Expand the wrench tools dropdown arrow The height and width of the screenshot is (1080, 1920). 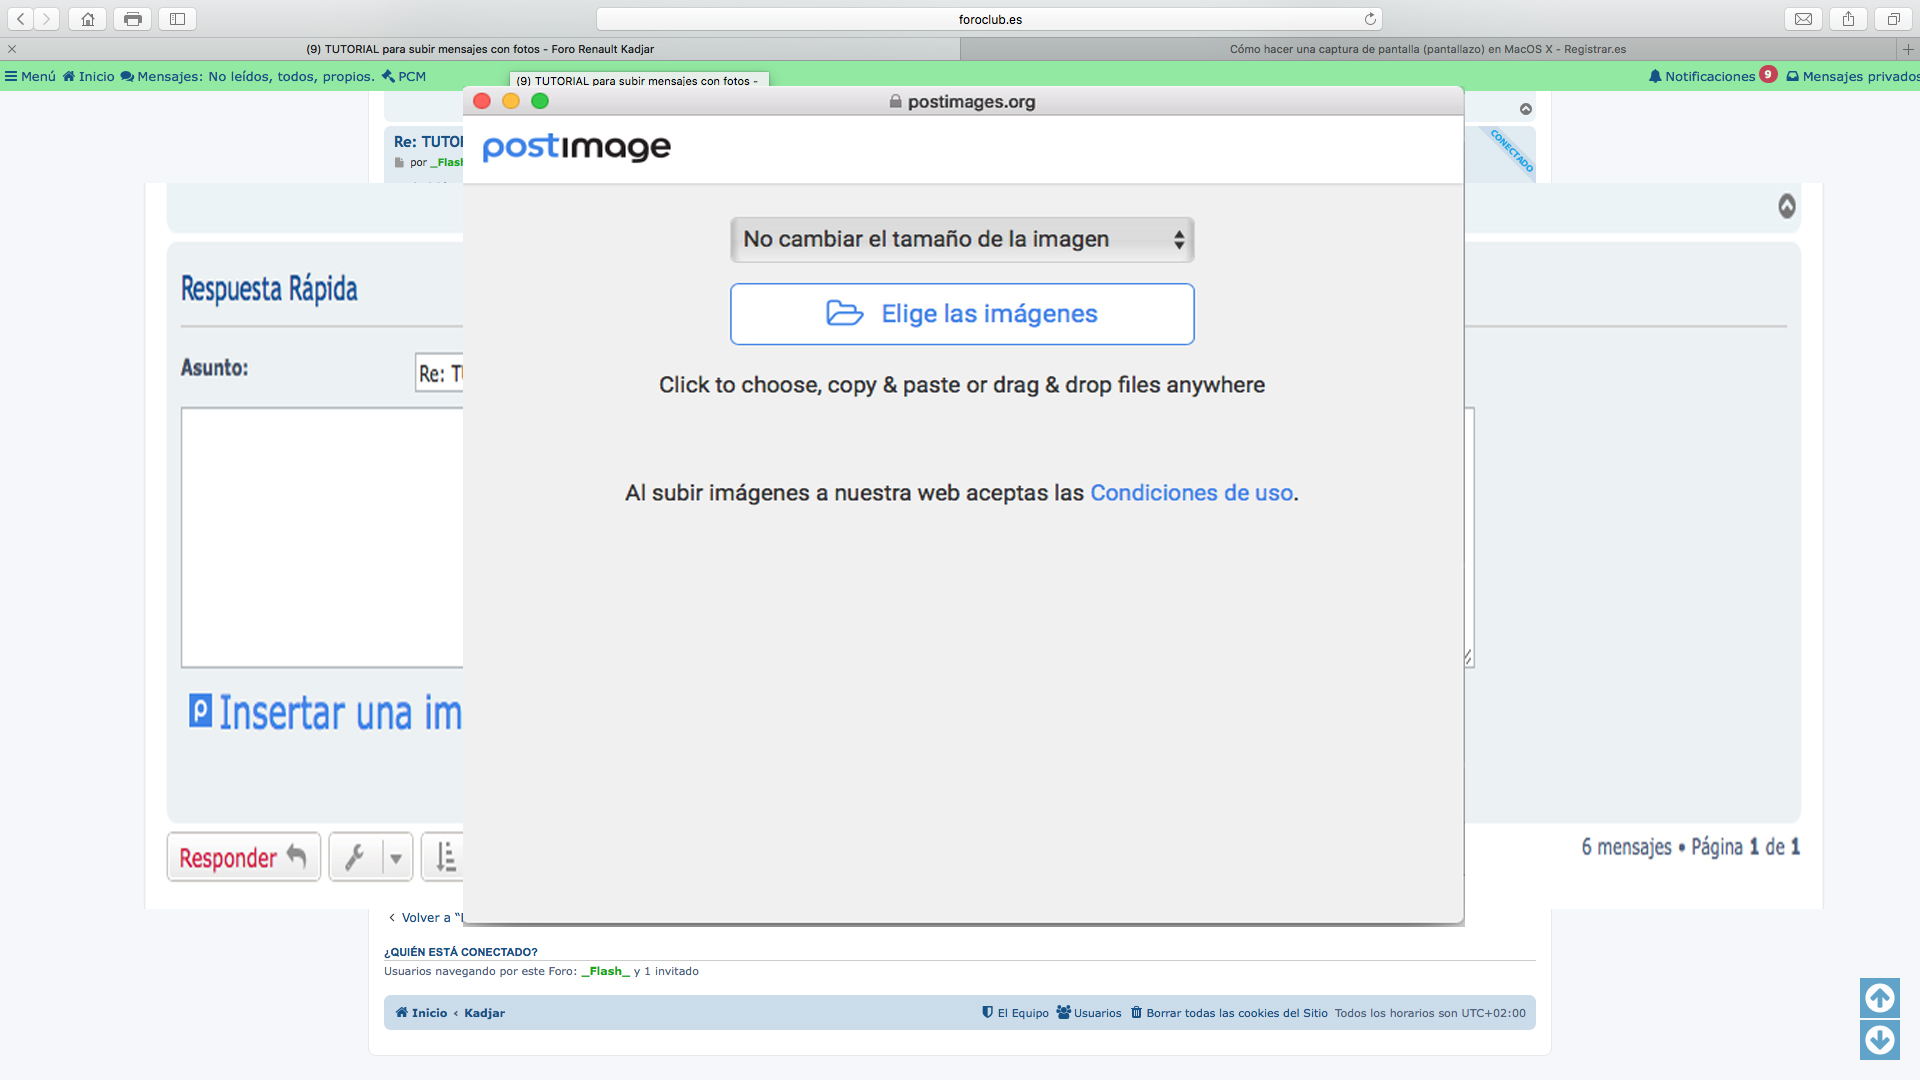396,858
